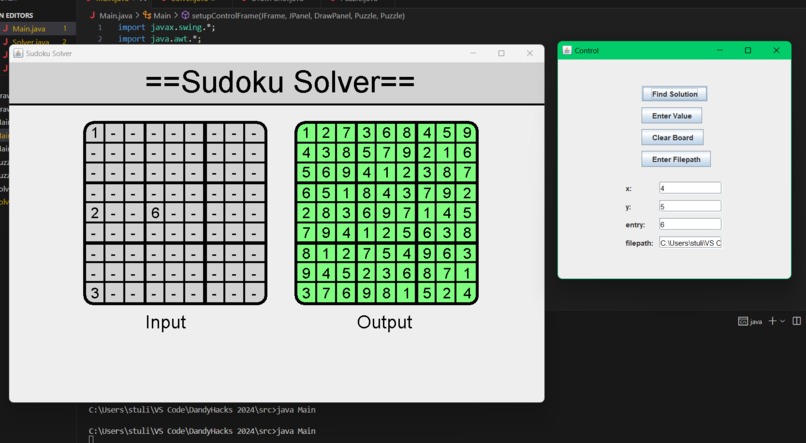Close the Sudoku Solver window

point(529,53)
